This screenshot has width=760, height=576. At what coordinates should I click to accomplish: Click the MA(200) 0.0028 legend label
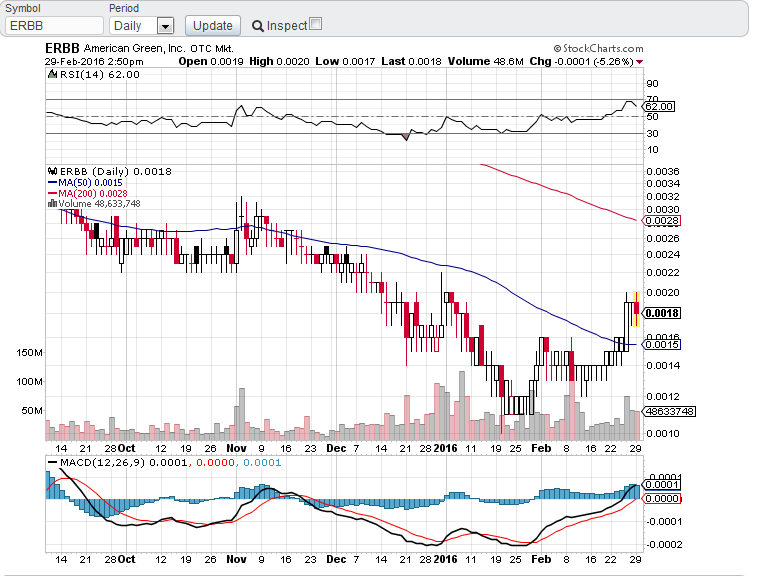(x=93, y=193)
